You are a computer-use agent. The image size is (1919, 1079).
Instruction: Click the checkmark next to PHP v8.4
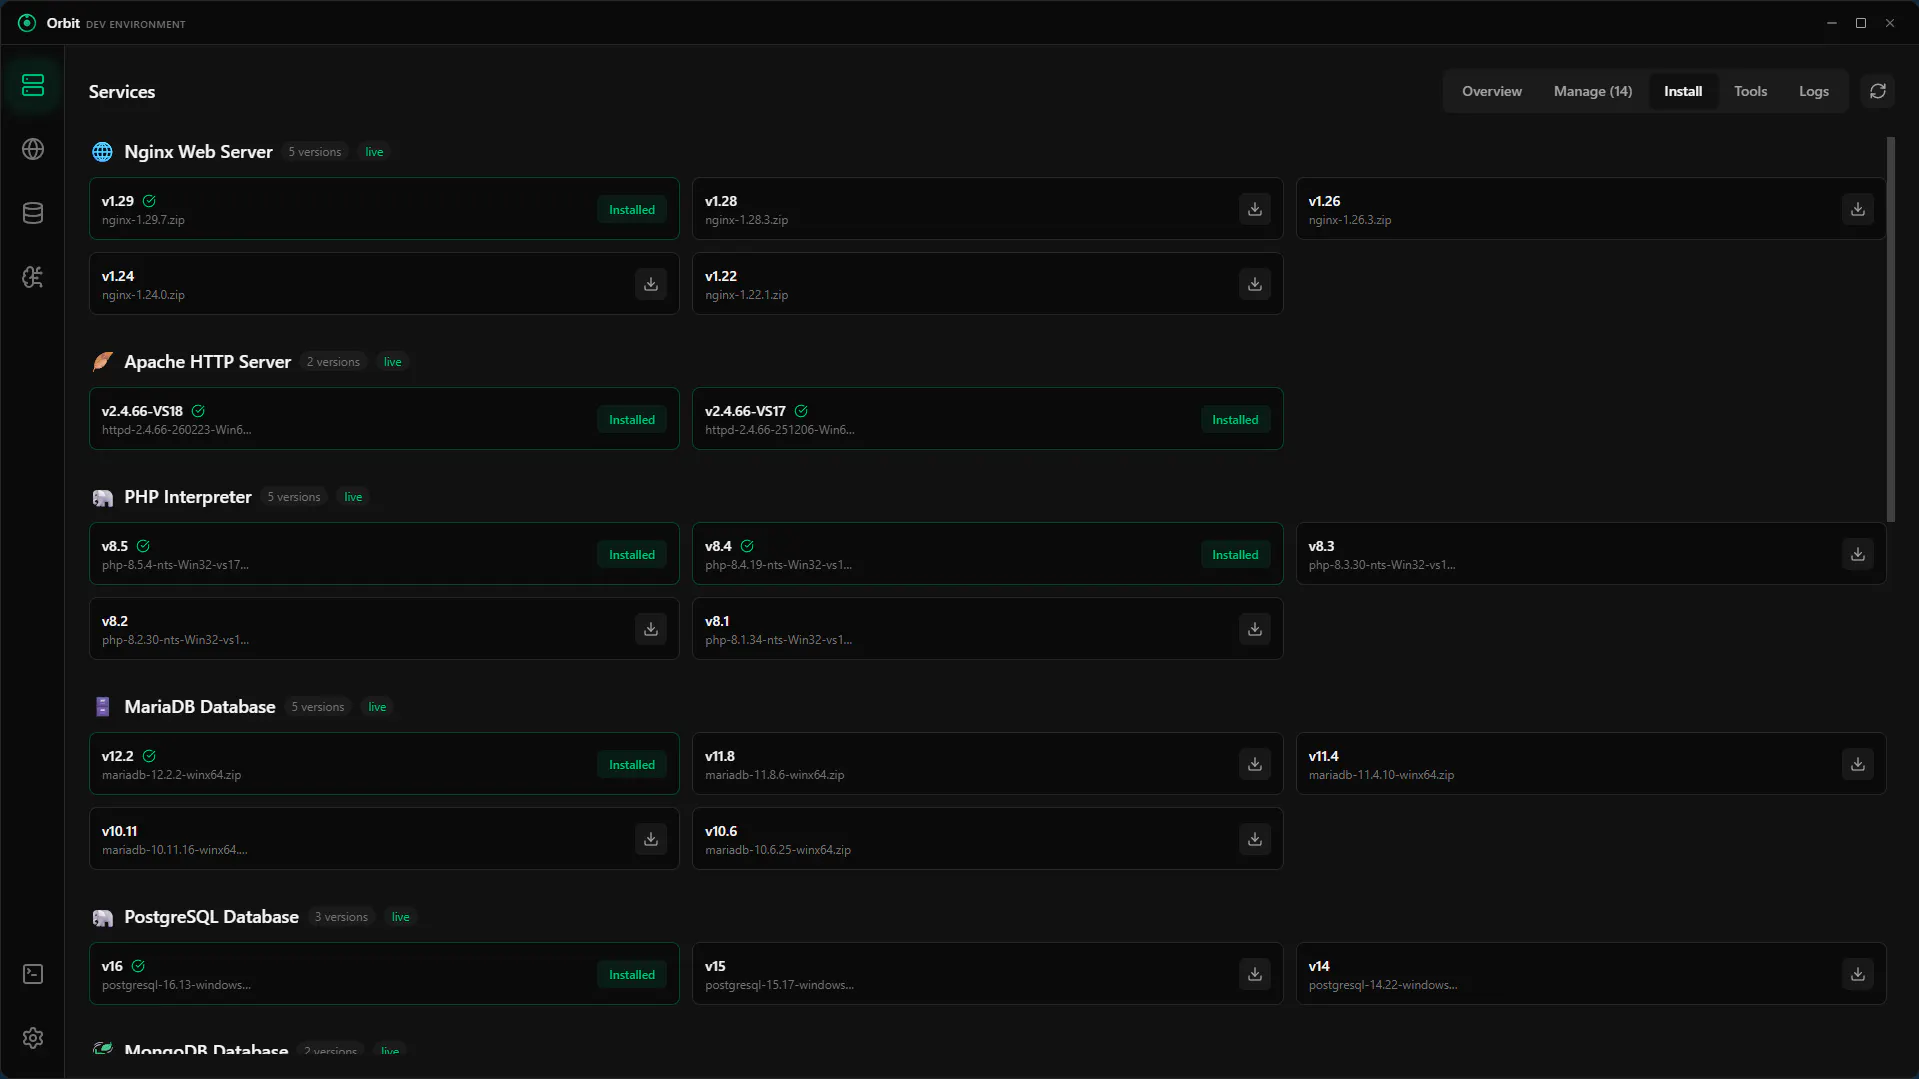(747, 546)
